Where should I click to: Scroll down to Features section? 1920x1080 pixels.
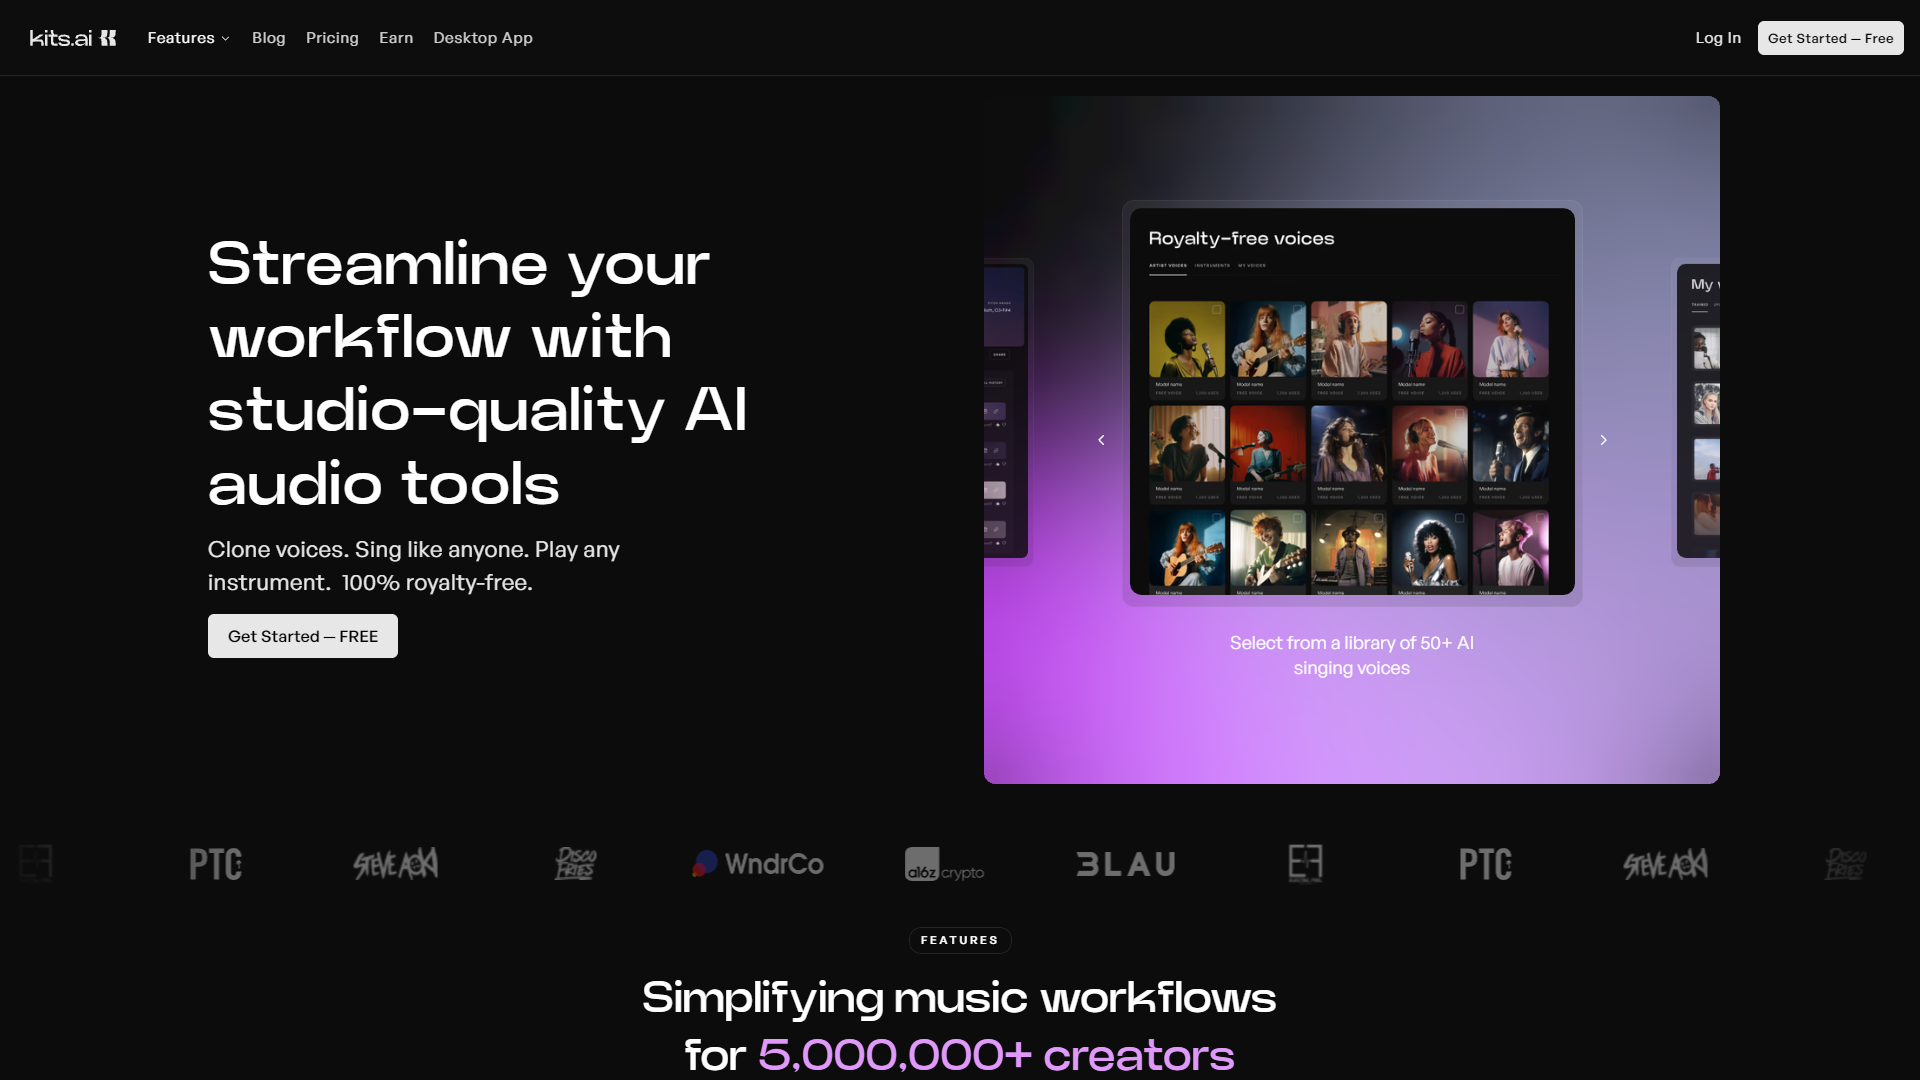click(x=960, y=939)
